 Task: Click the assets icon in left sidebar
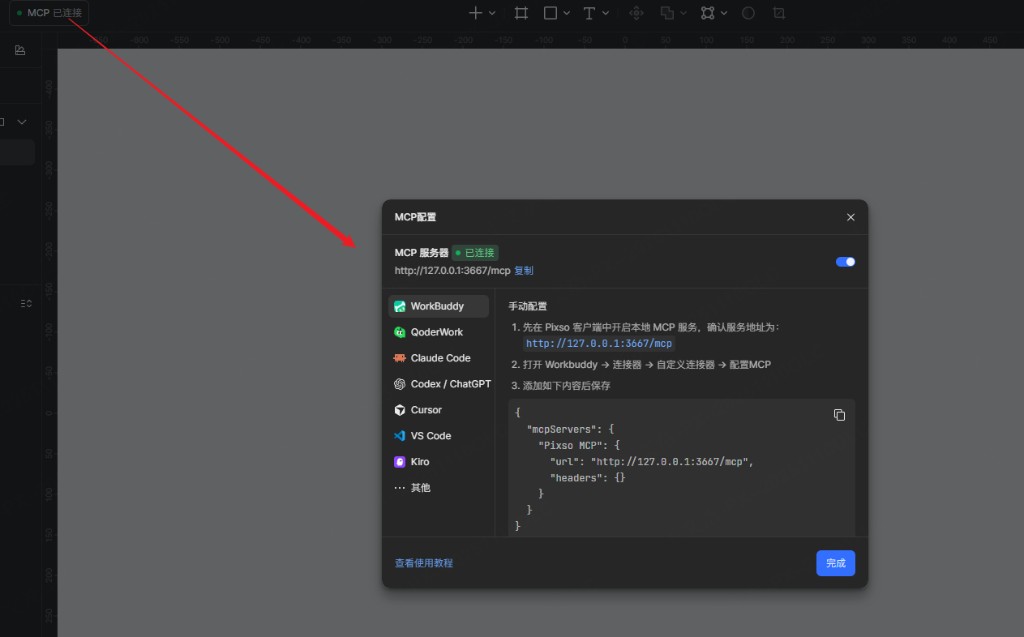(x=20, y=50)
